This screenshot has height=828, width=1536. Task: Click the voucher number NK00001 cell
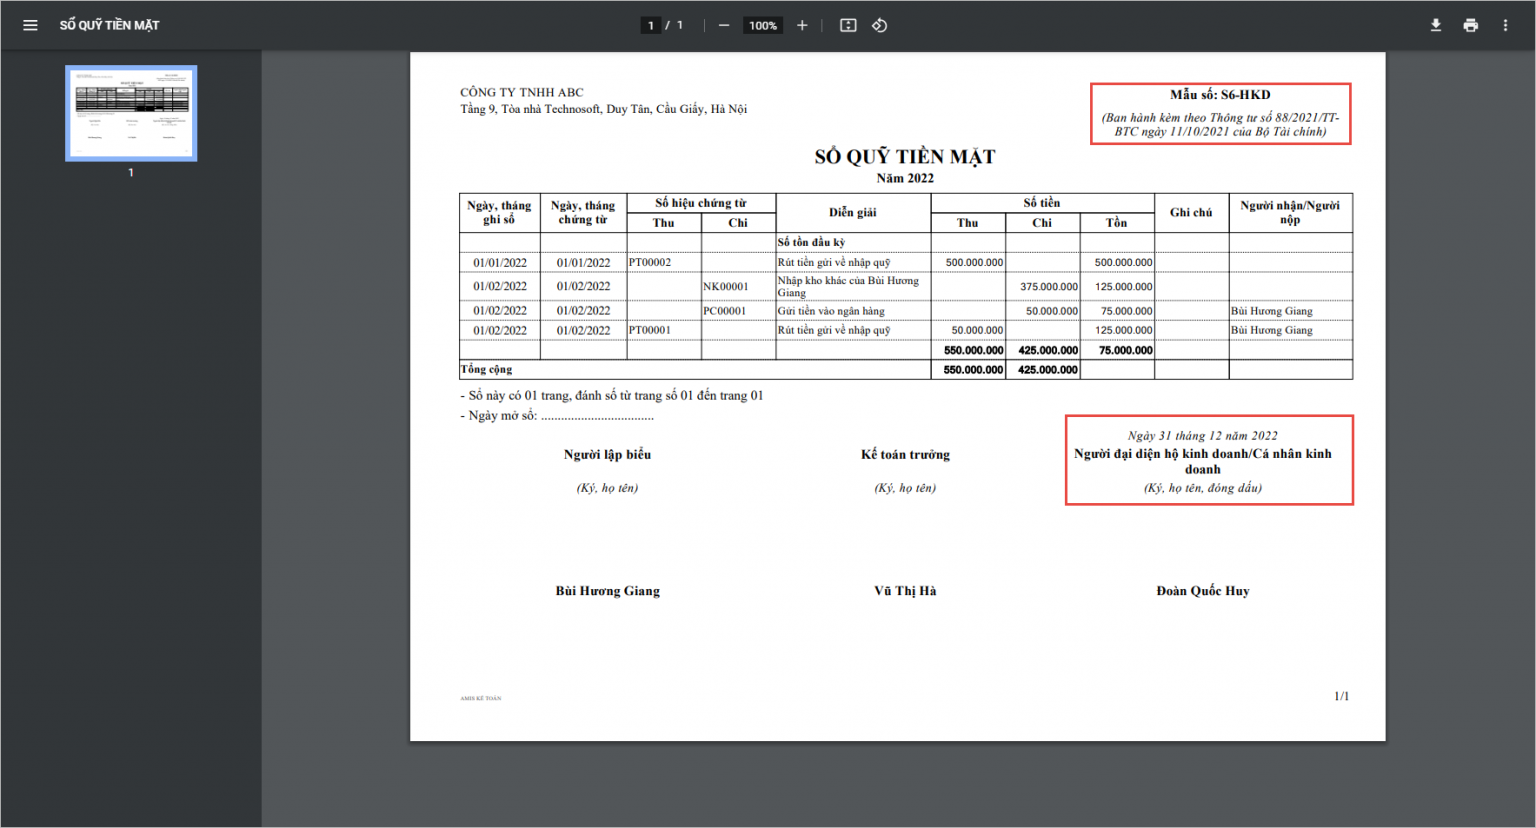point(726,286)
